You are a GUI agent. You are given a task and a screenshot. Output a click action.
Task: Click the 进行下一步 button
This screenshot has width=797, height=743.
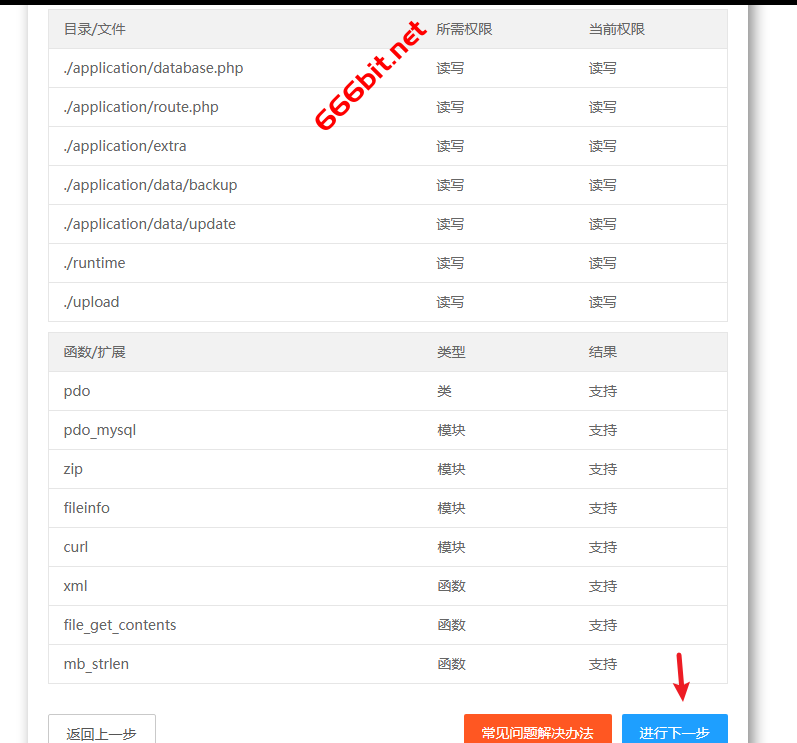[674, 730]
